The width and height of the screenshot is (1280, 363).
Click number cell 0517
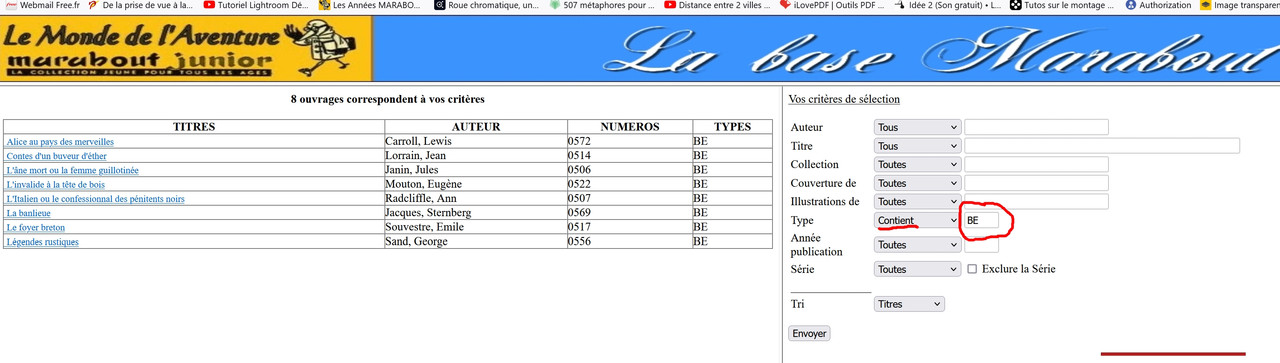(630, 227)
